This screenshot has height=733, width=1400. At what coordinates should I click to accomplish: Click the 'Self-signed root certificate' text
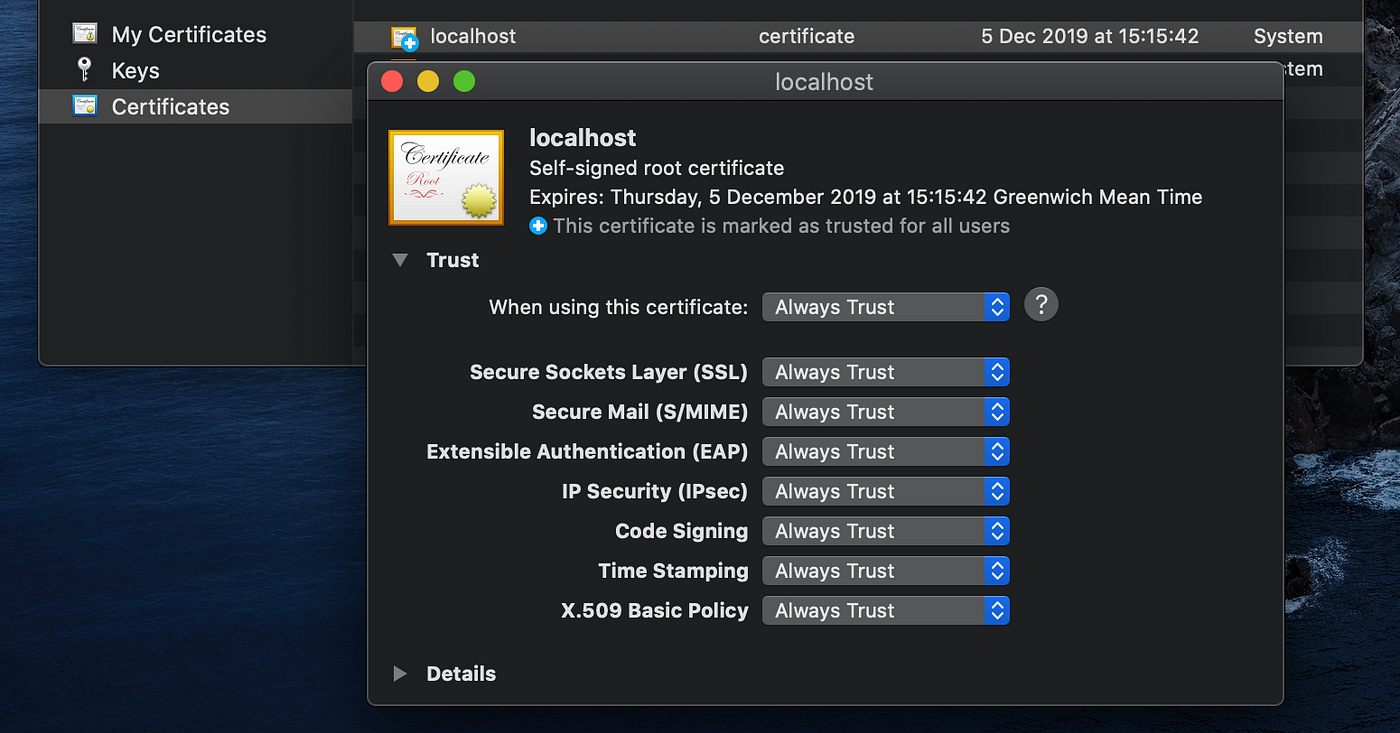pos(656,168)
